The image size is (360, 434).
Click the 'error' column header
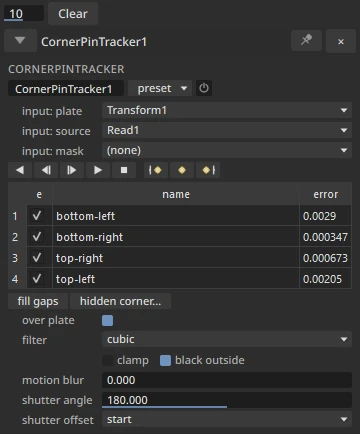[x=325, y=194]
